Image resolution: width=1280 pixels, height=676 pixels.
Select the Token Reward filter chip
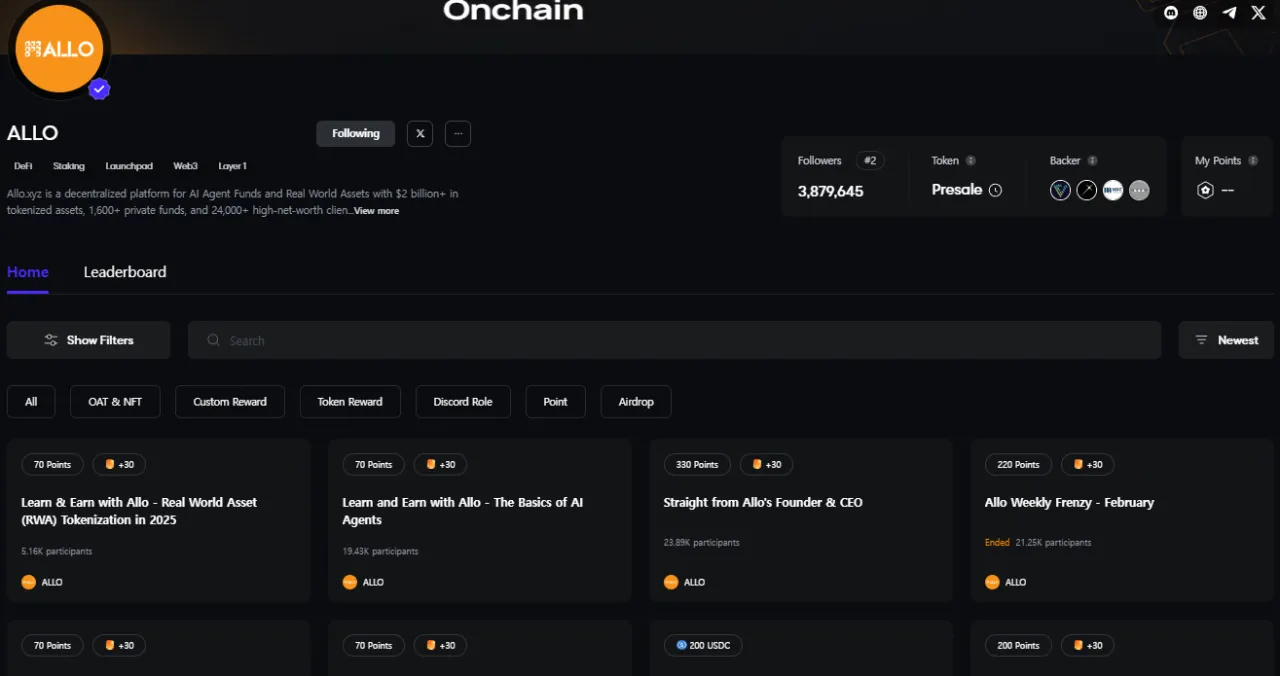(350, 402)
